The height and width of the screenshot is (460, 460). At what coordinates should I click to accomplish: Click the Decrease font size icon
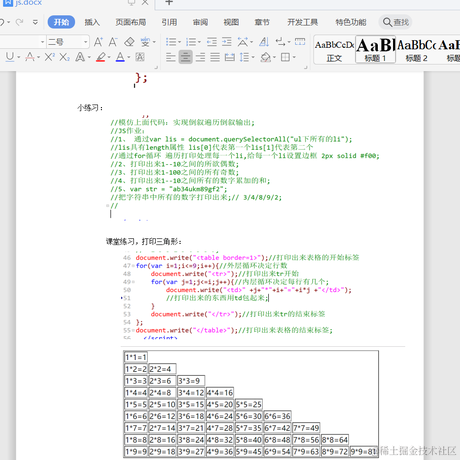(x=113, y=42)
